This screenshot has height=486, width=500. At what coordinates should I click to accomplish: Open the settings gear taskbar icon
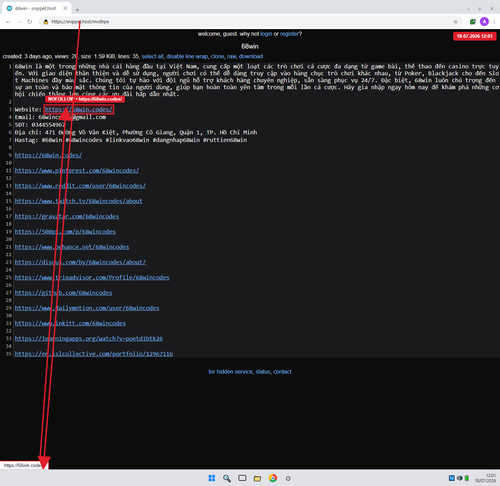pos(288,479)
